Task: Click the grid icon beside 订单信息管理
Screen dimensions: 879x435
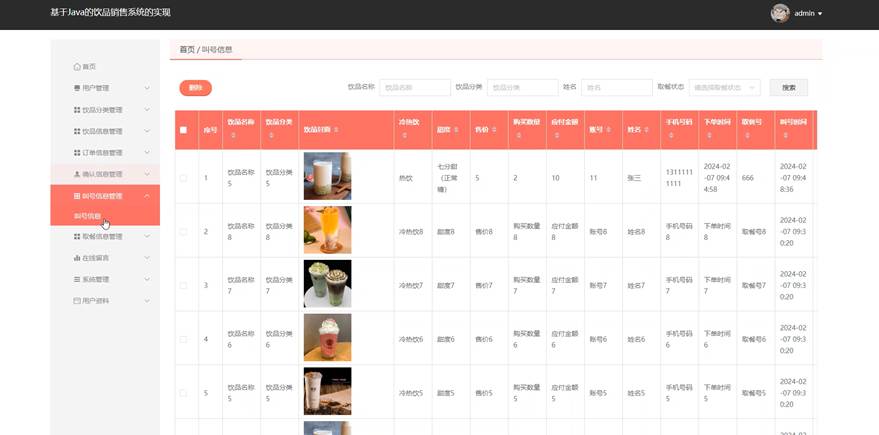Action: click(77, 152)
